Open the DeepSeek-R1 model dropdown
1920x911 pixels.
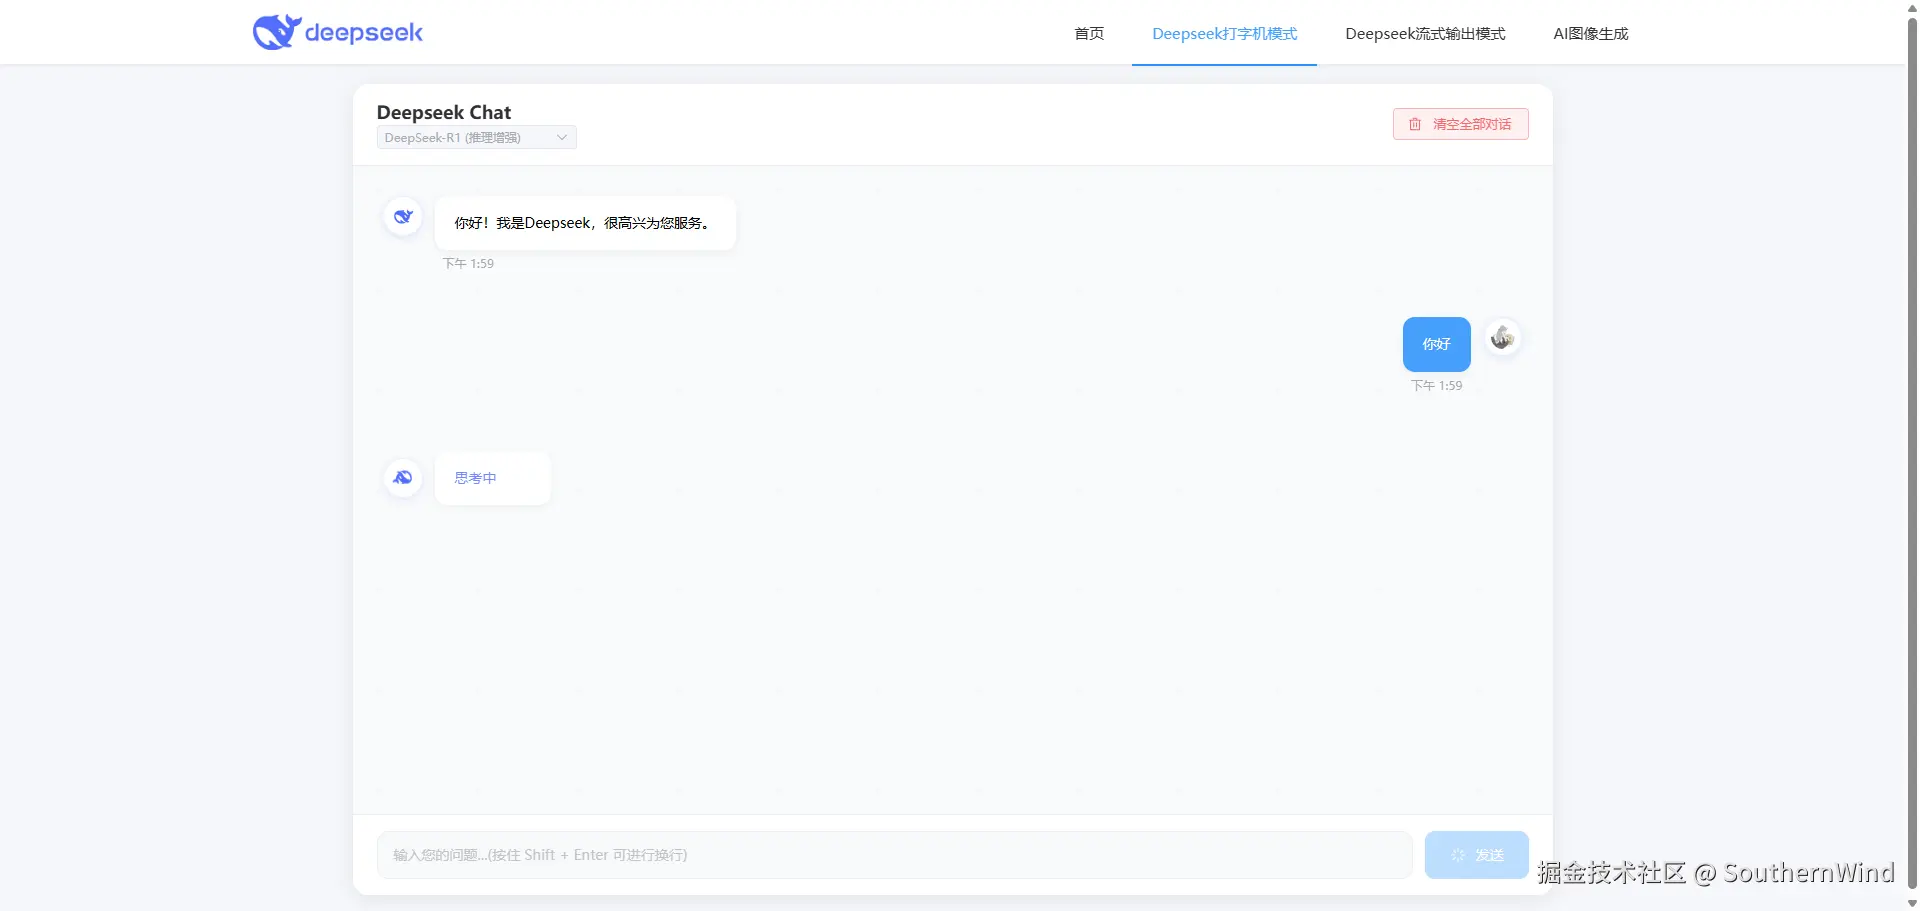[476, 138]
